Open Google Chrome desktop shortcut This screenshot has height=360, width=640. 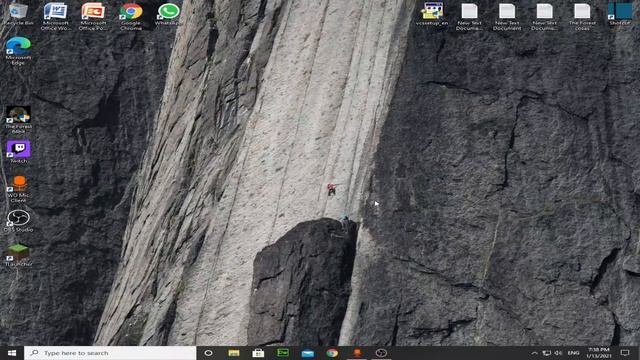[131, 16]
